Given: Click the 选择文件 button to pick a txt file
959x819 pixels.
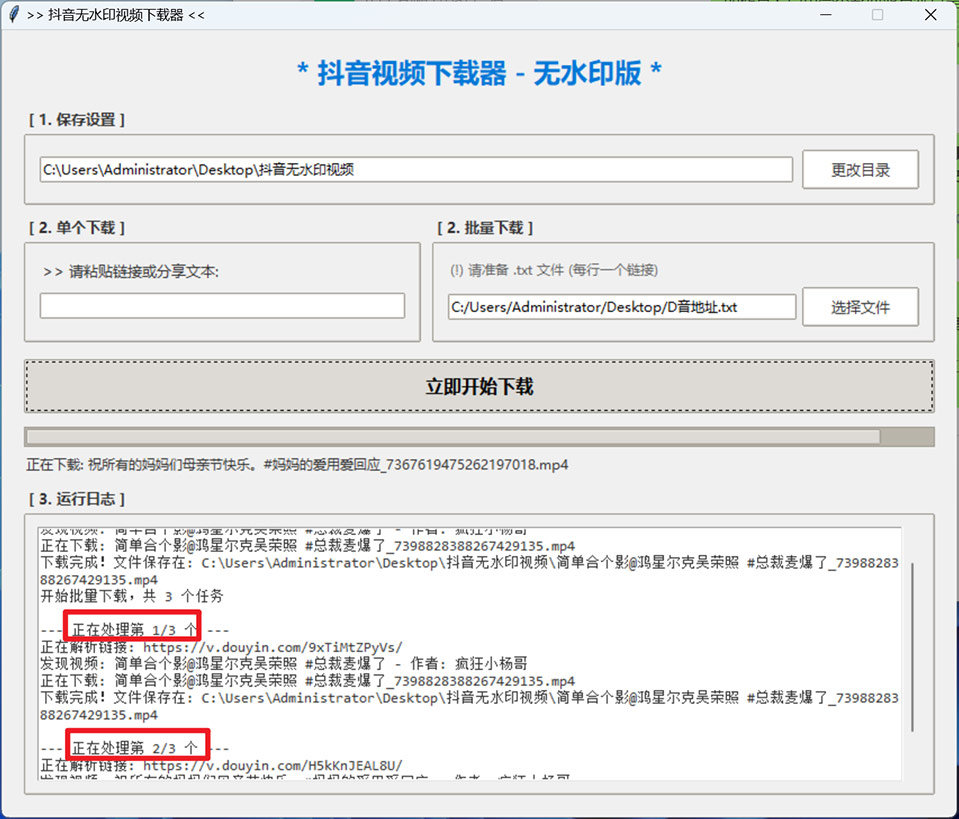Looking at the screenshot, I should click(860, 307).
